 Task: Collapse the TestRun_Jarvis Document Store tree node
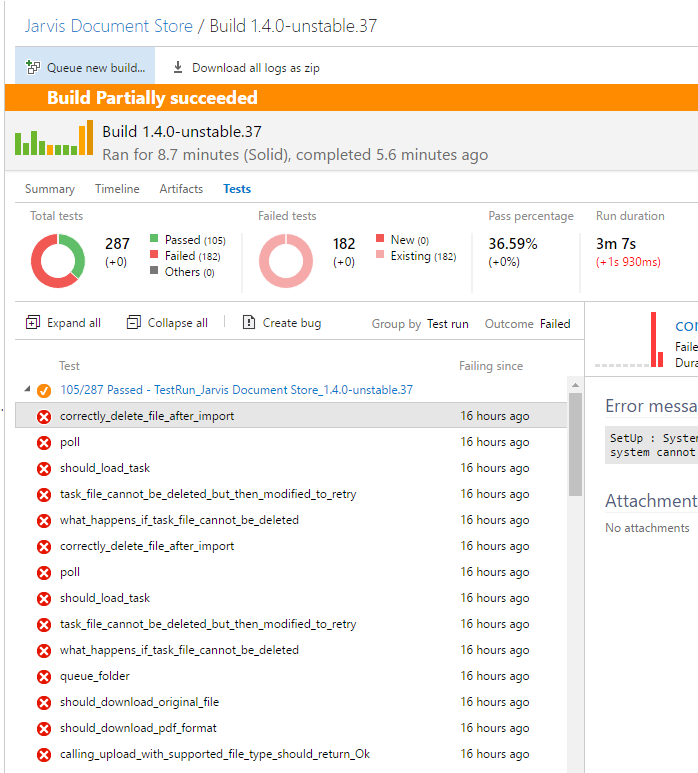(28, 389)
